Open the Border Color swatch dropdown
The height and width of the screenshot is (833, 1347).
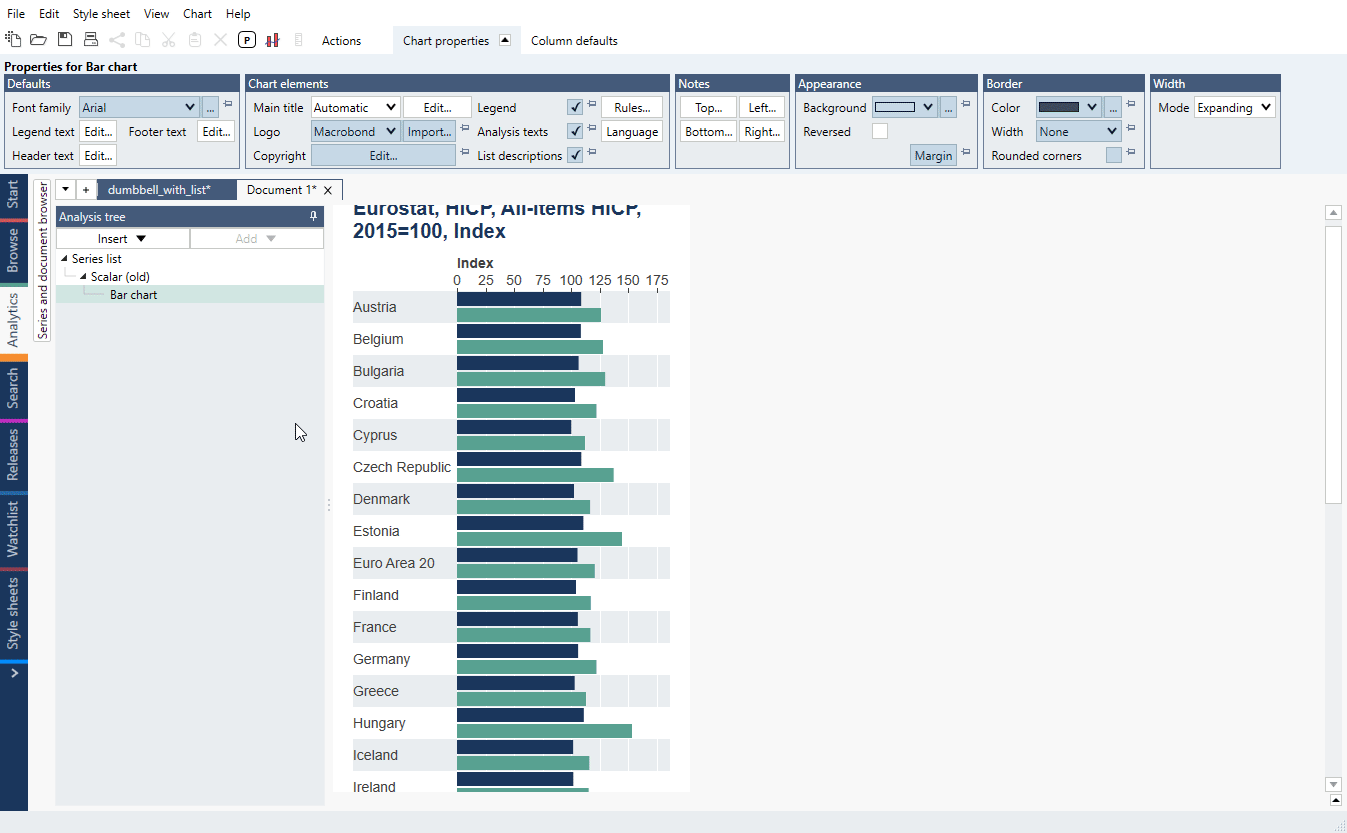click(x=1068, y=107)
